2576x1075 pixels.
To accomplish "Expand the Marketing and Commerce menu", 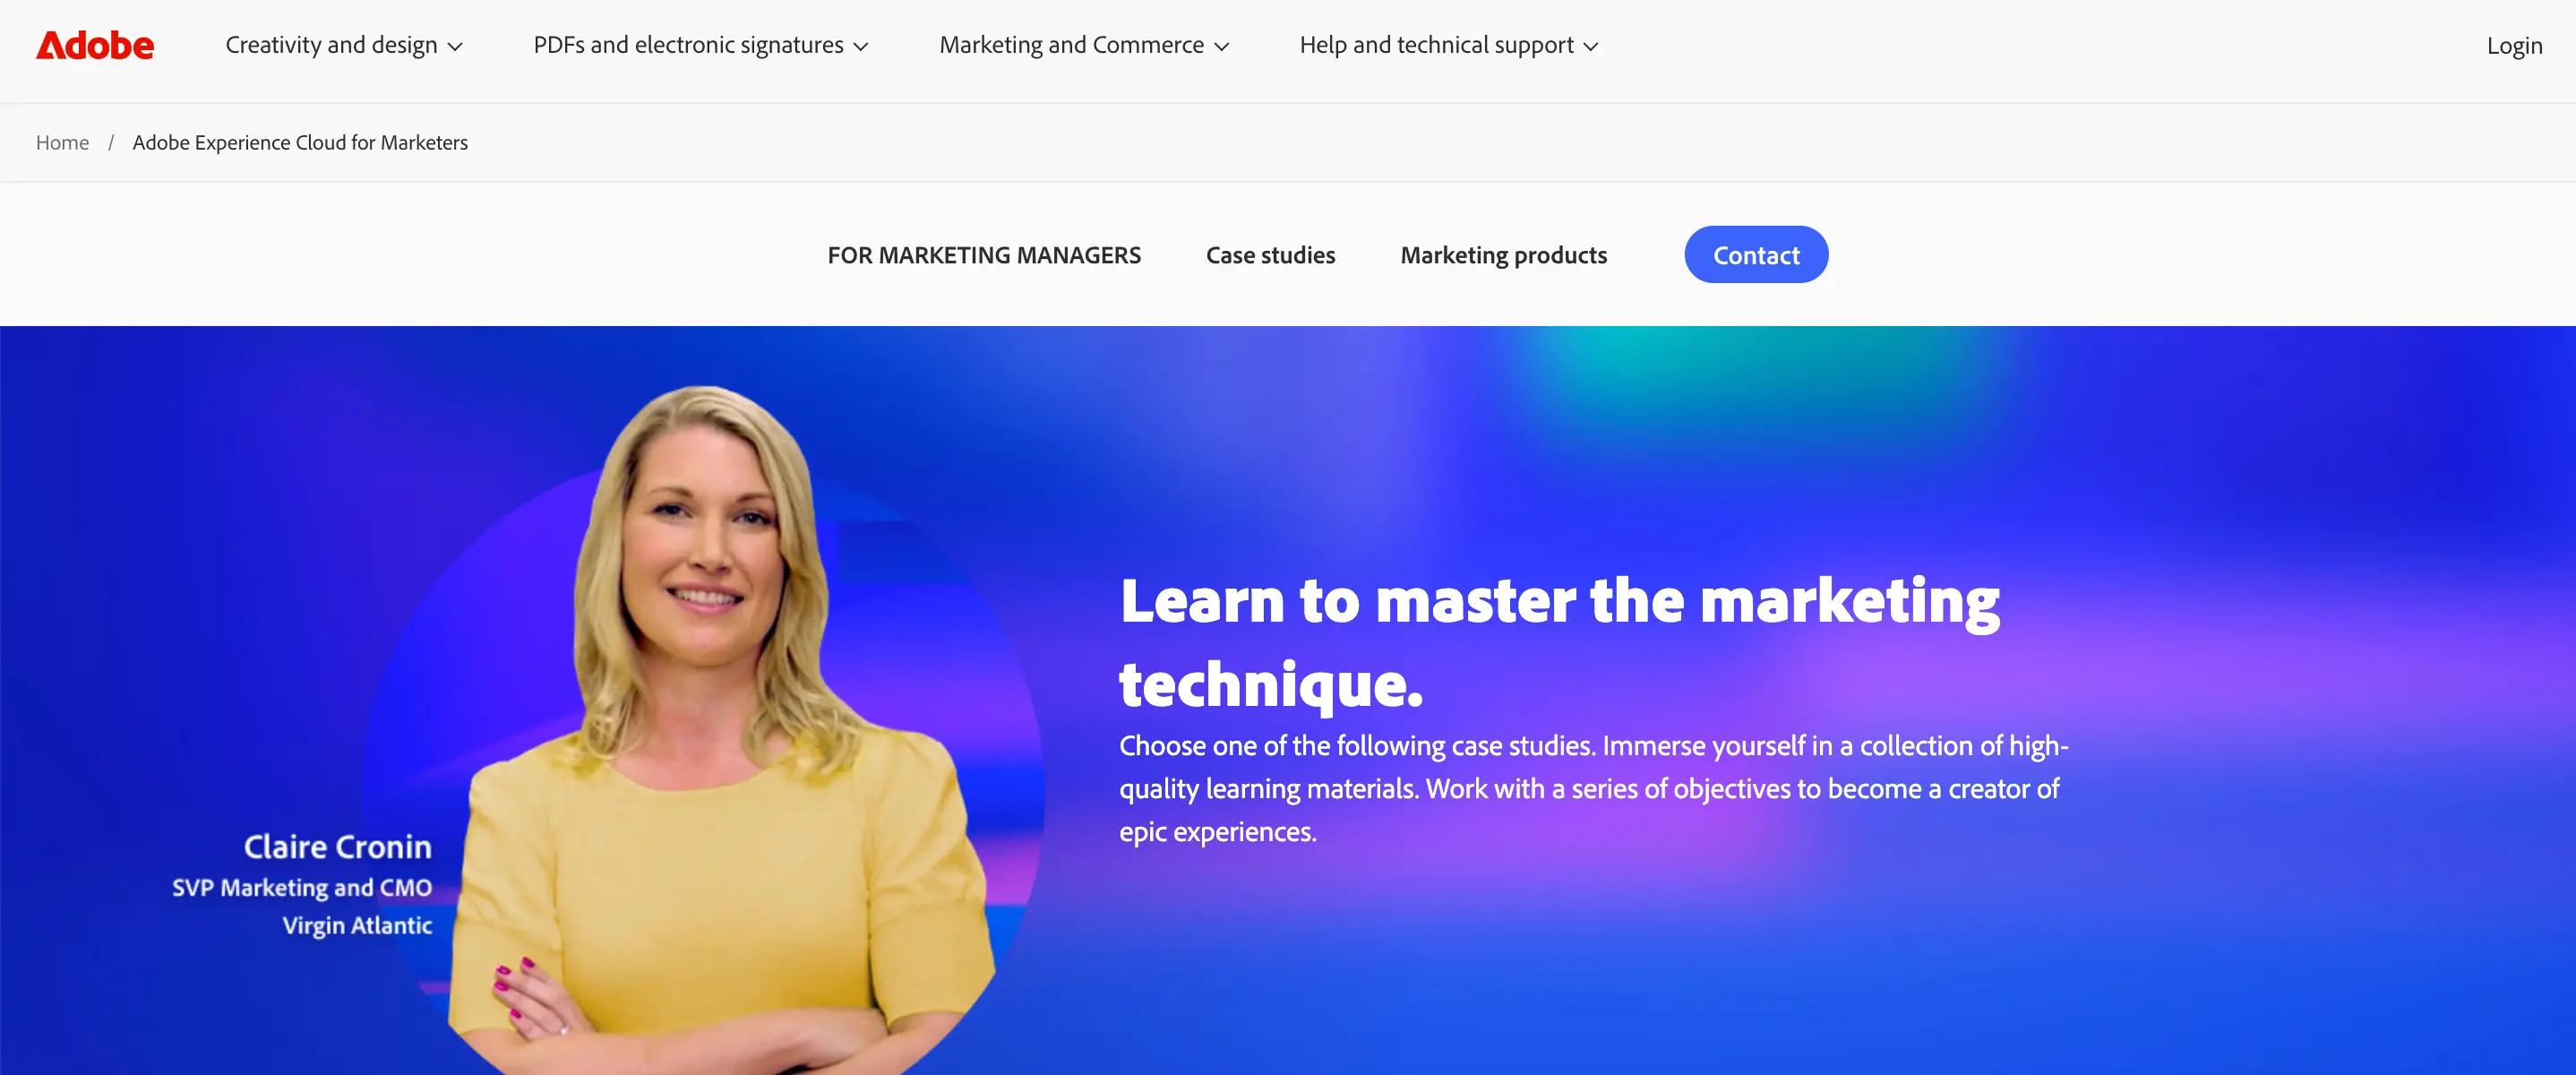I will tap(1084, 45).
